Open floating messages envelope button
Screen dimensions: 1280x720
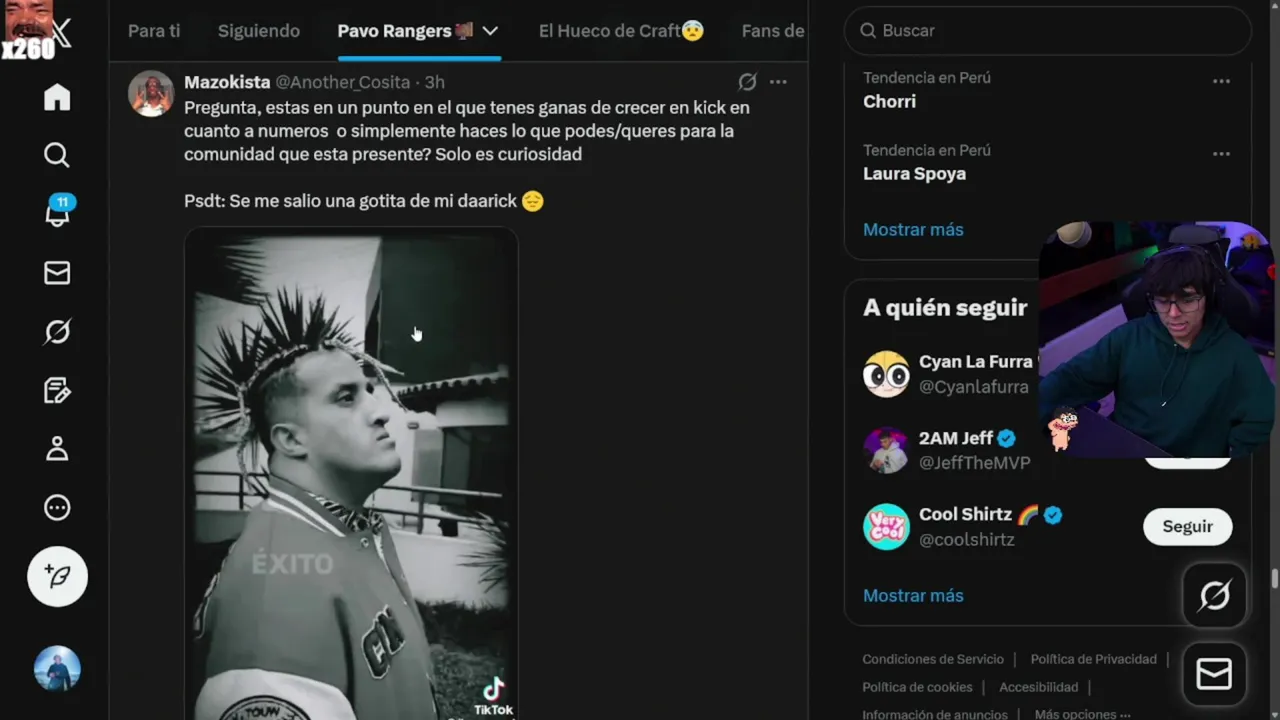(1214, 674)
